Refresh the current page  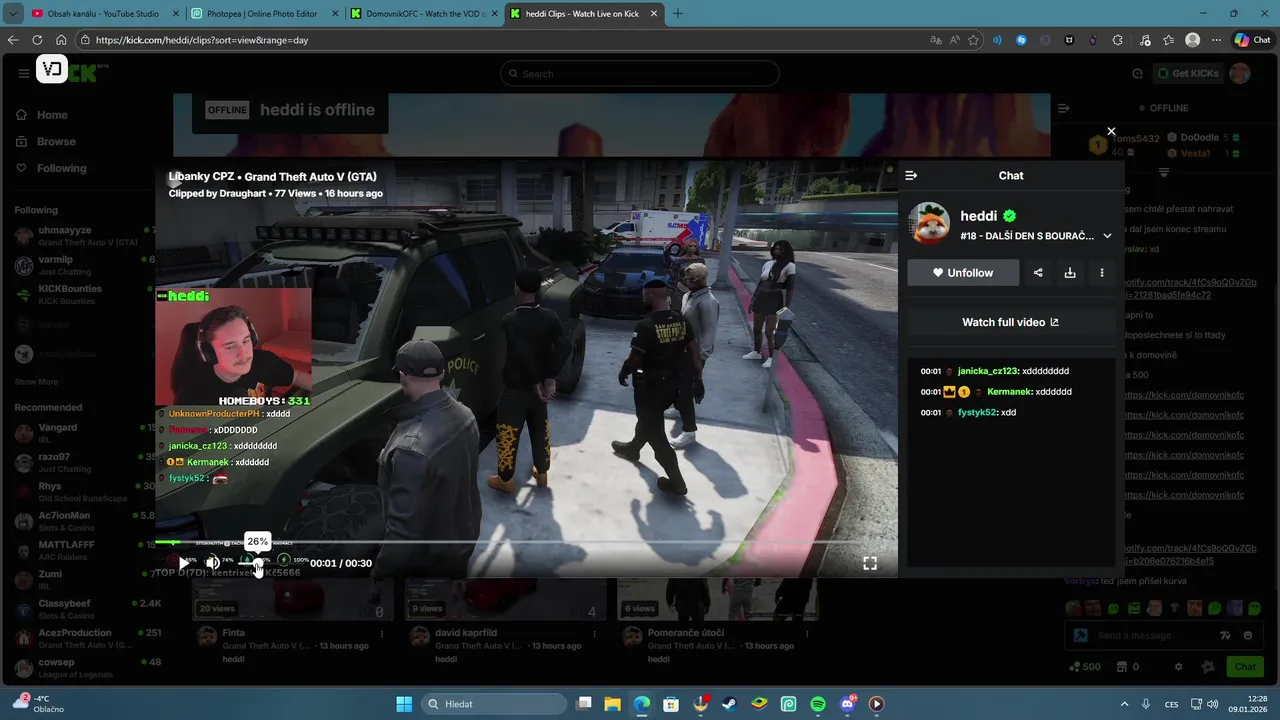click(x=37, y=40)
